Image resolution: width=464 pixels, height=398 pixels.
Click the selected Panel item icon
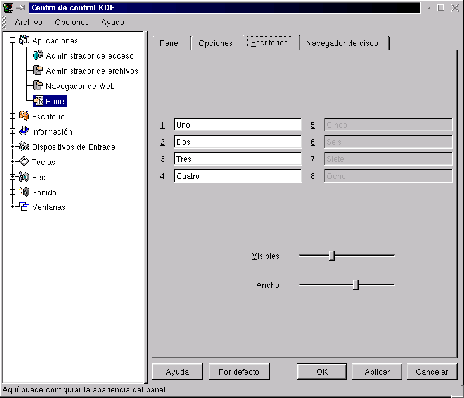click(x=38, y=101)
